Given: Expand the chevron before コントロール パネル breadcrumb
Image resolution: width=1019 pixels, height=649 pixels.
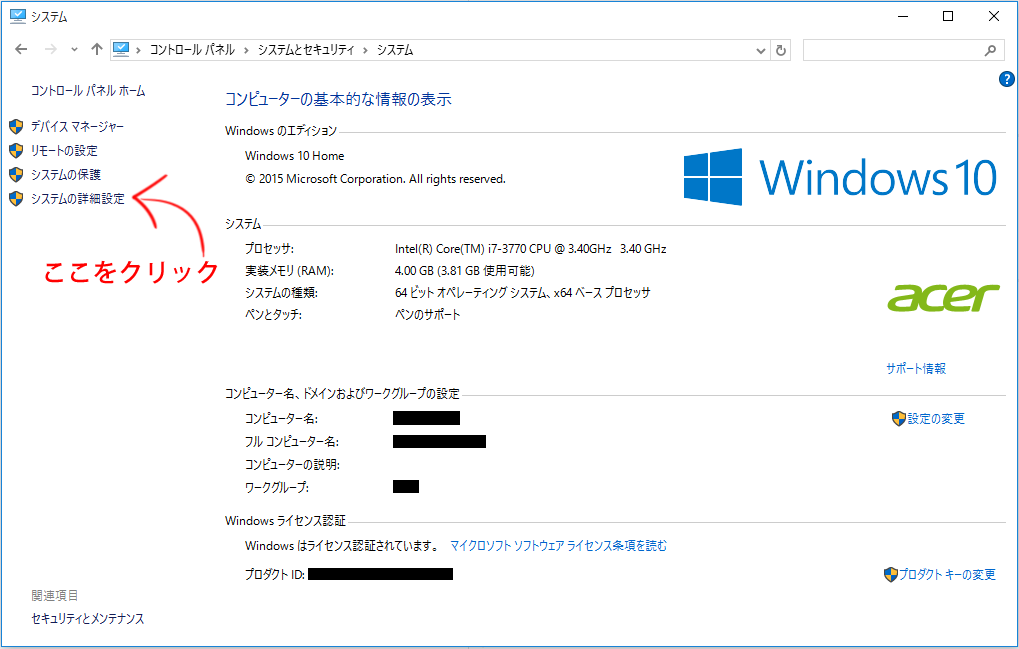Looking at the screenshot, I should click(138, 50).
